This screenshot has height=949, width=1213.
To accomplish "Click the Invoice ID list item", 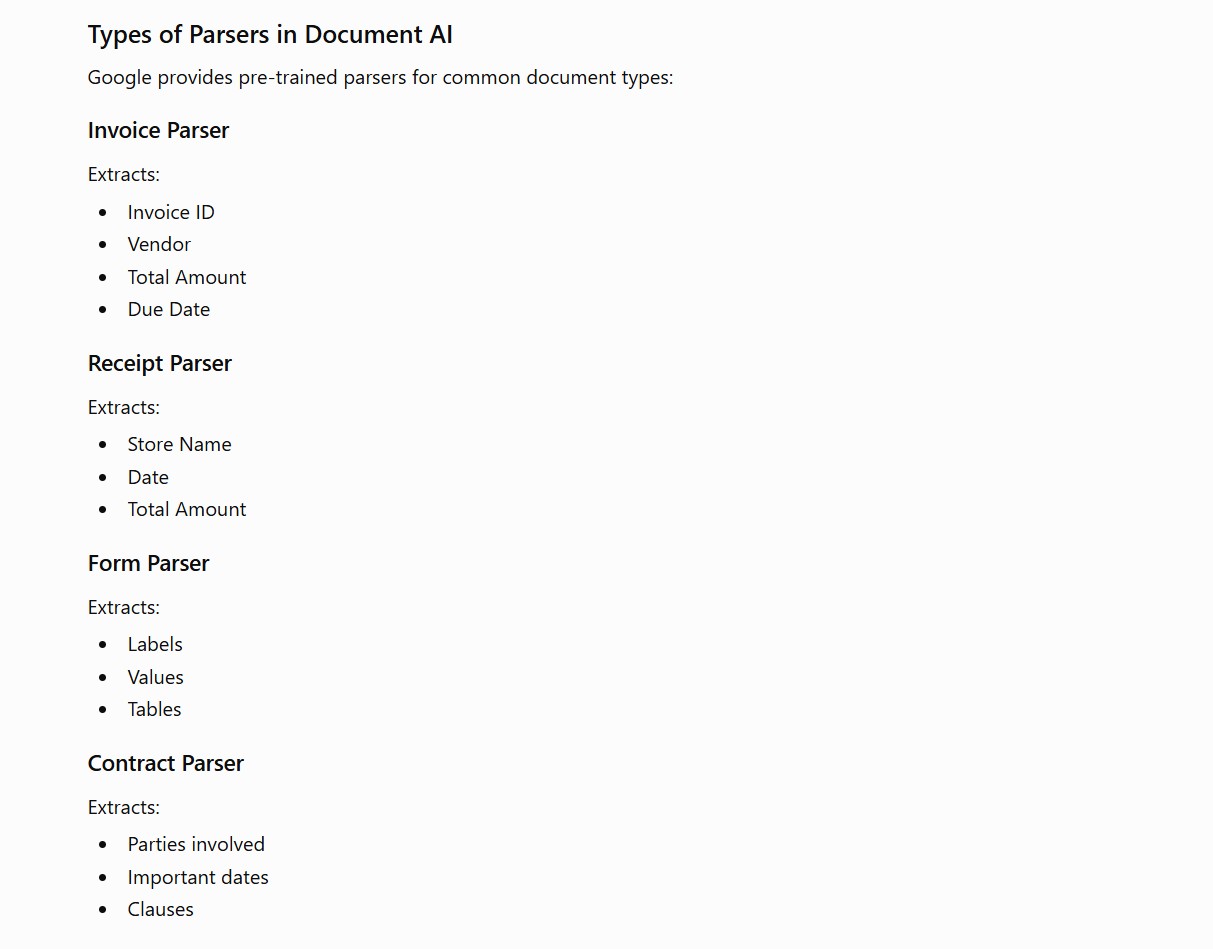I will coord(171,212).
